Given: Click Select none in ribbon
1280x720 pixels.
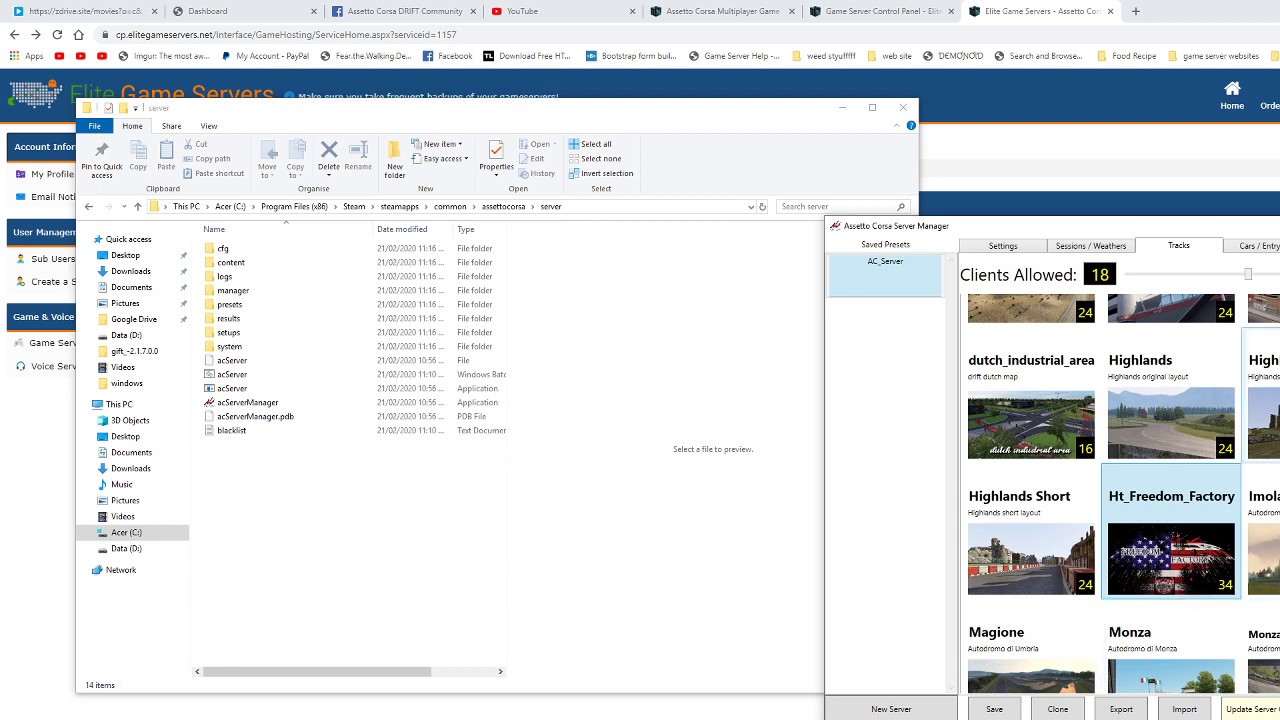Looking at the screenshot, I should point(595,158).
